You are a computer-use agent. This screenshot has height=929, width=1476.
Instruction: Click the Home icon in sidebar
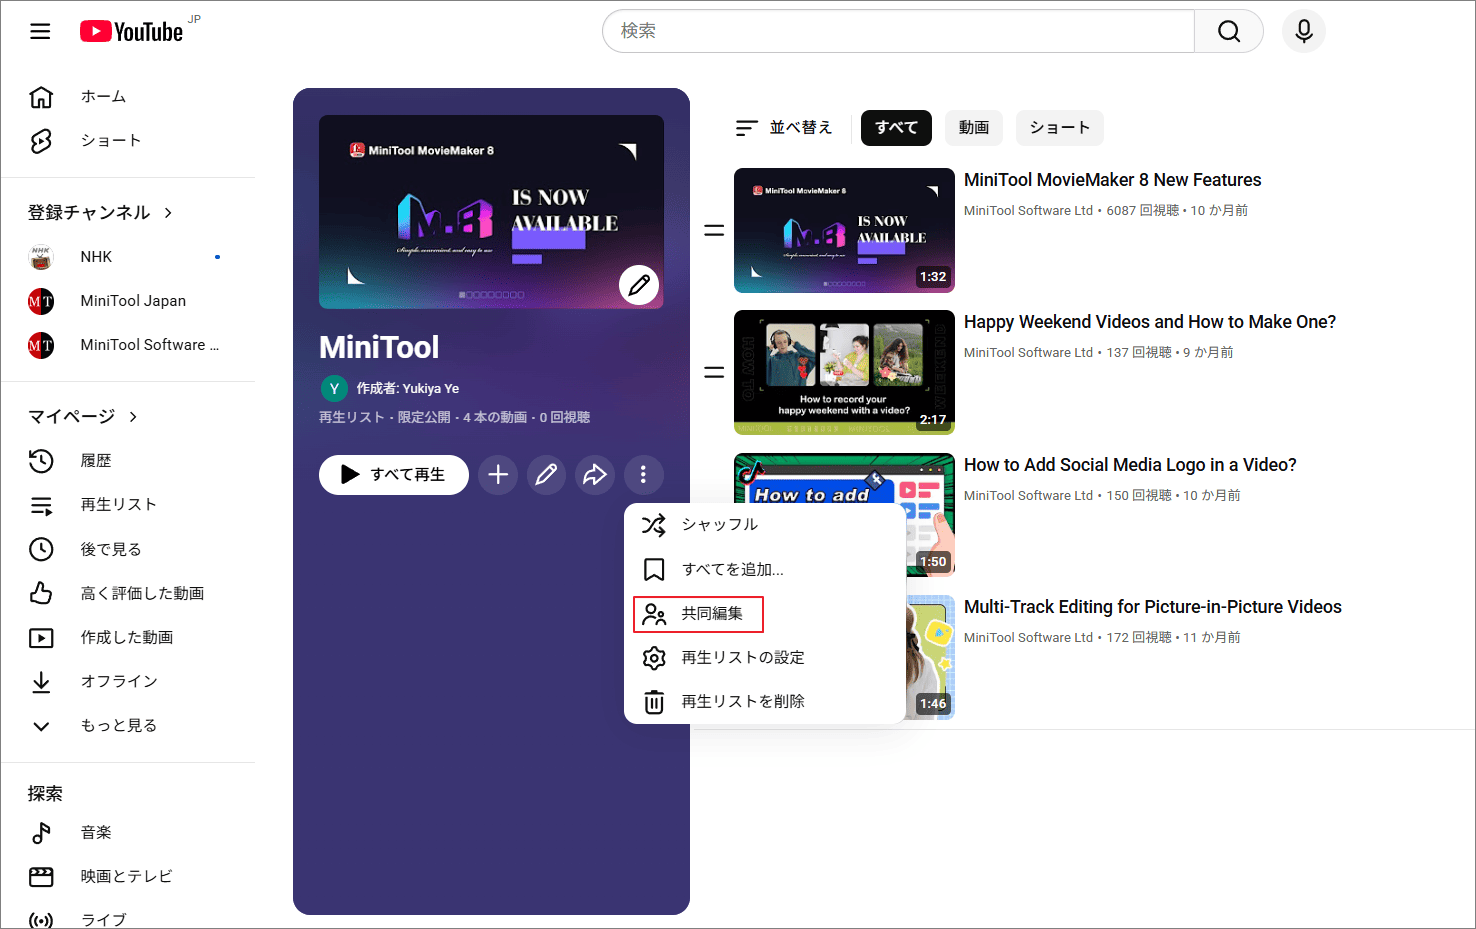pos(41,97)
